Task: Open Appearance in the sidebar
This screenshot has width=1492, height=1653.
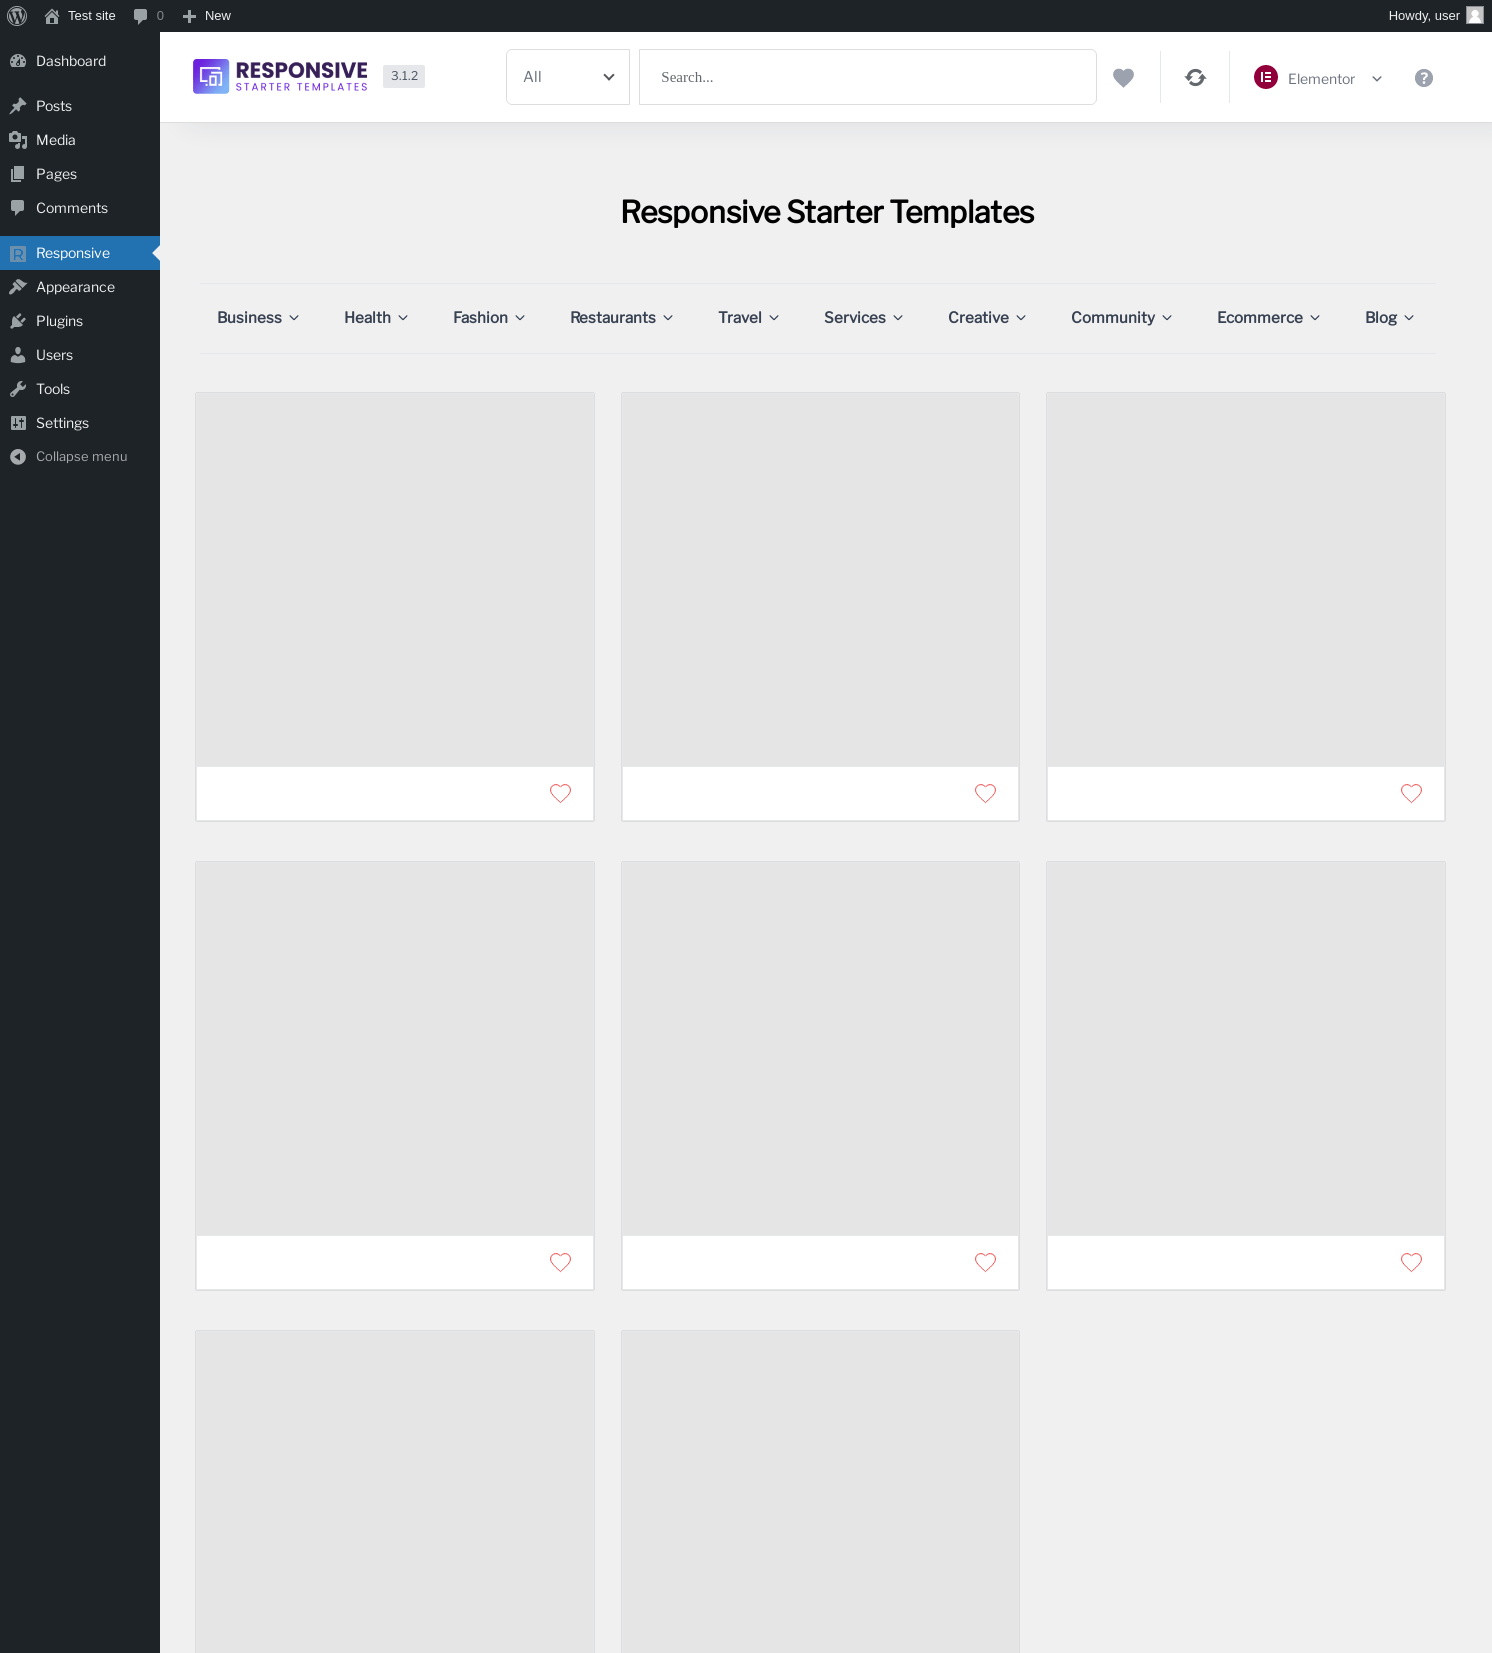Action: (80, 287)
